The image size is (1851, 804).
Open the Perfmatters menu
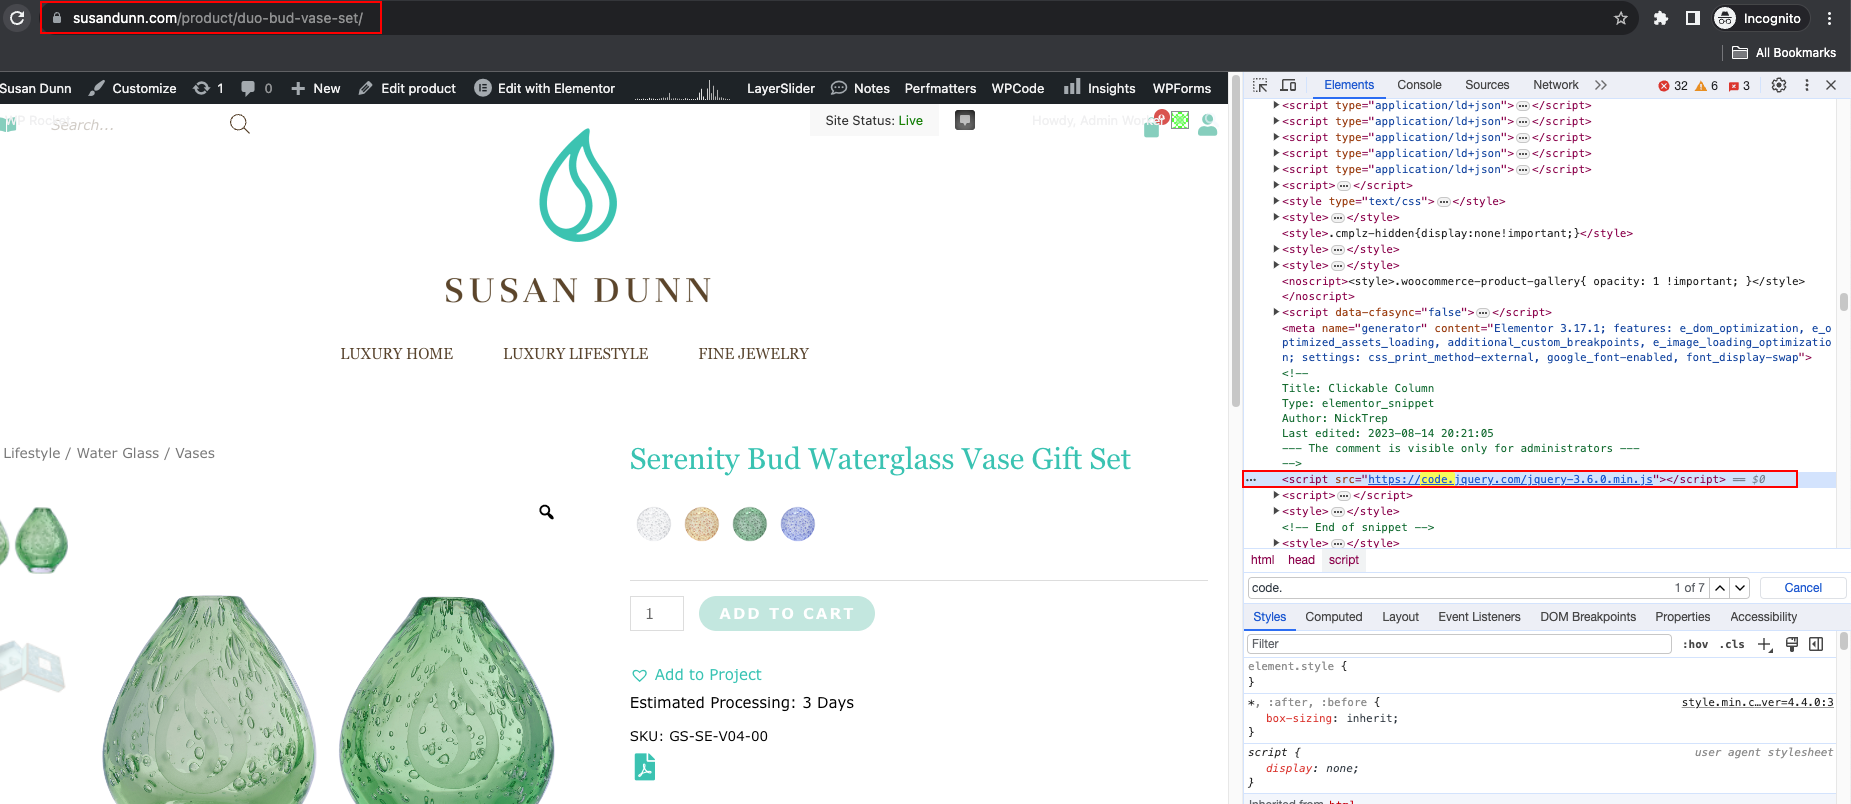[x=940, y=88]
